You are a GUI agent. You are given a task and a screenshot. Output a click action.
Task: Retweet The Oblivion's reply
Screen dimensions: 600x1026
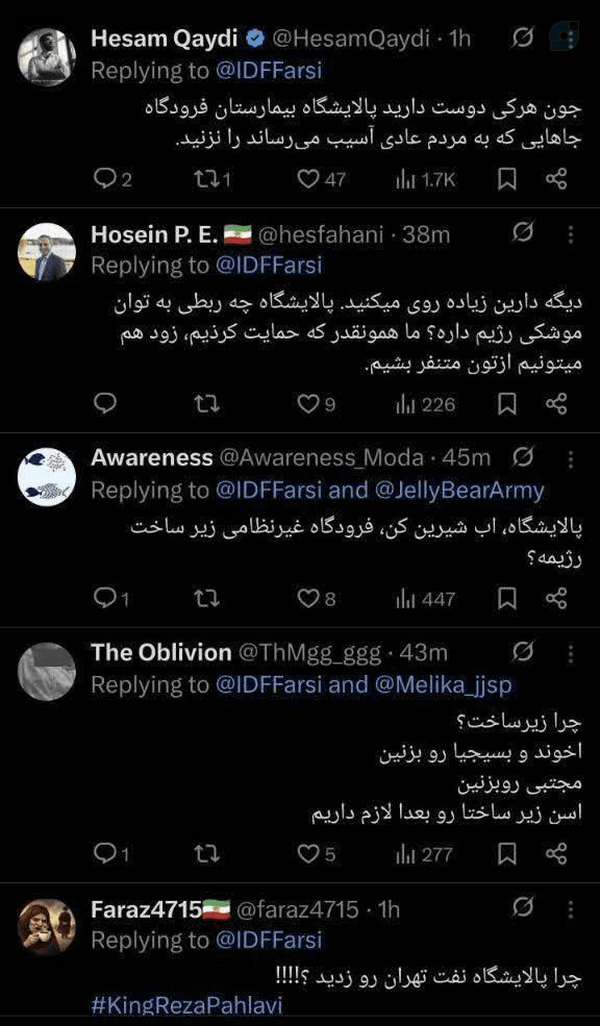pyautogui.click(x=207, y=853)
